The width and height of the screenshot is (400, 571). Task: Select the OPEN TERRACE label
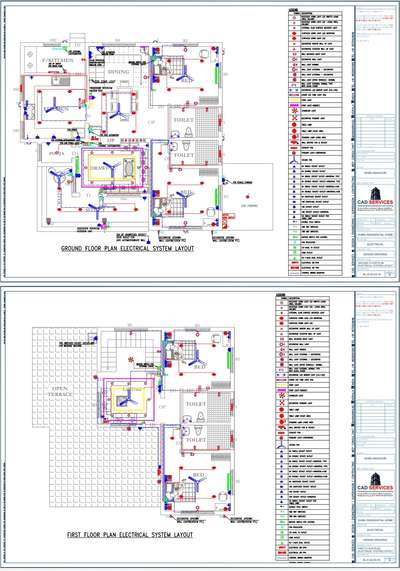(60, 391)
